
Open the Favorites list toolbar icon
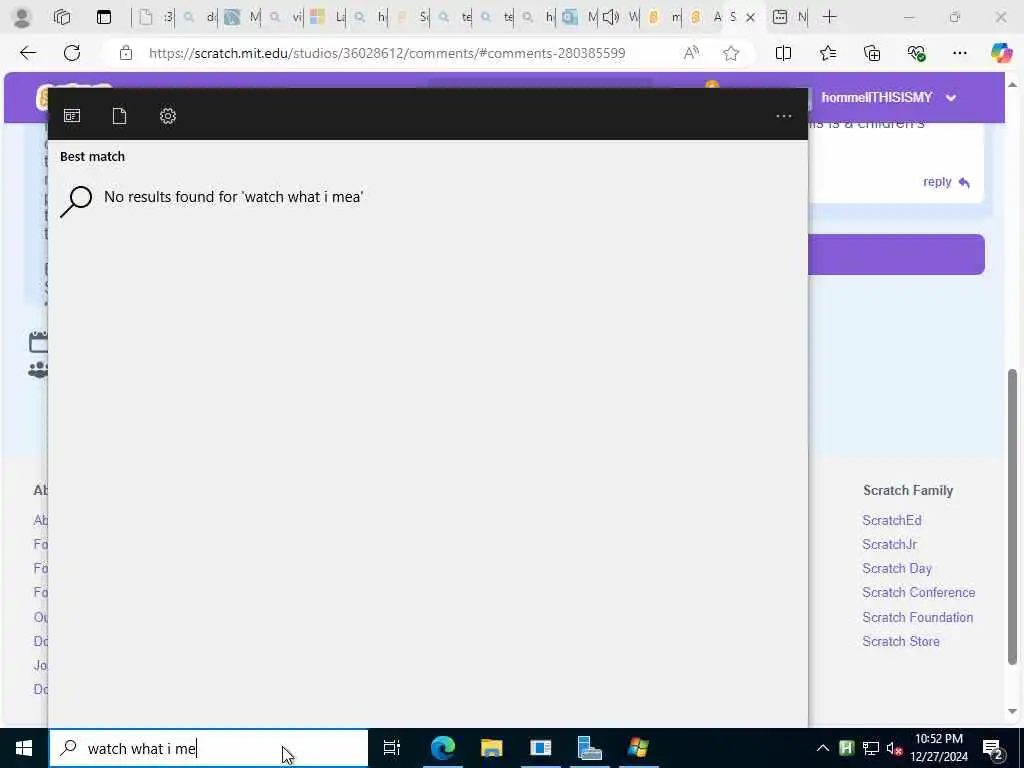827,53
